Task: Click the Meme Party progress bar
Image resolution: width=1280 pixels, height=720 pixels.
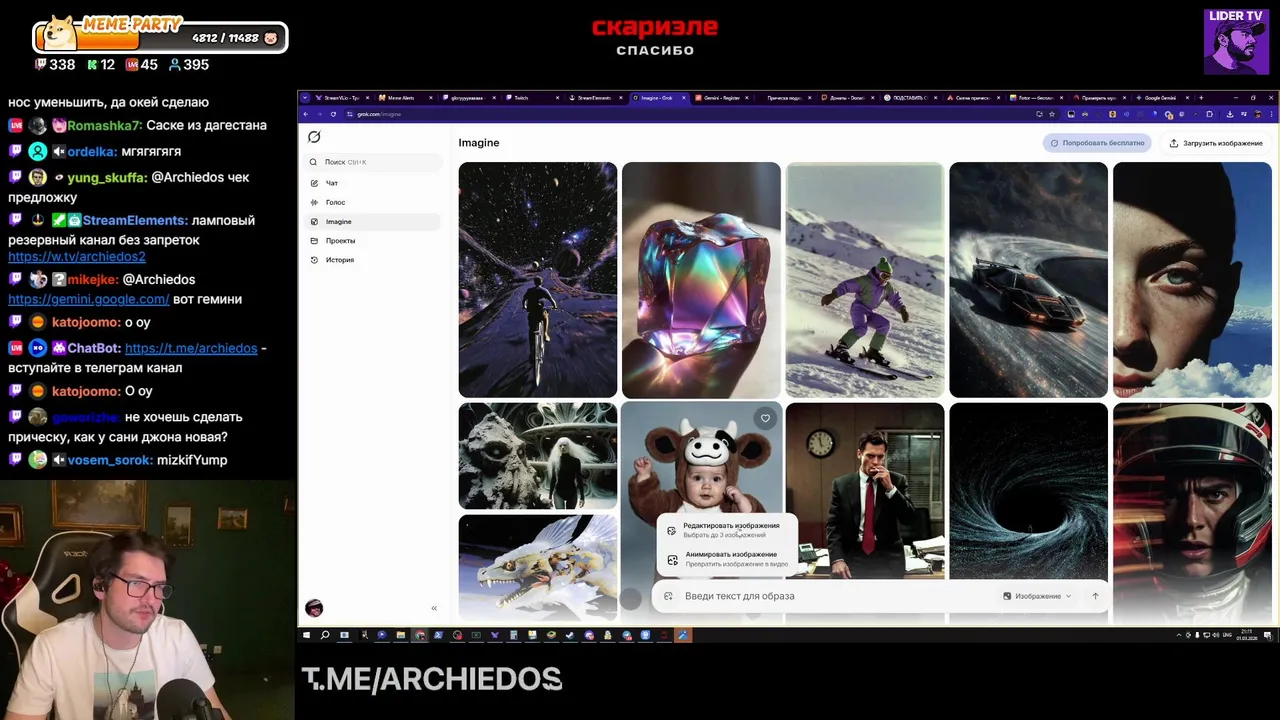Action: coord(160,38)
